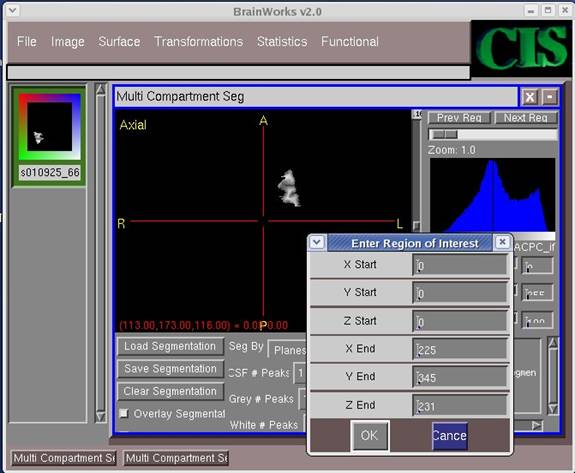Go to Next Reg

[525, 118]
